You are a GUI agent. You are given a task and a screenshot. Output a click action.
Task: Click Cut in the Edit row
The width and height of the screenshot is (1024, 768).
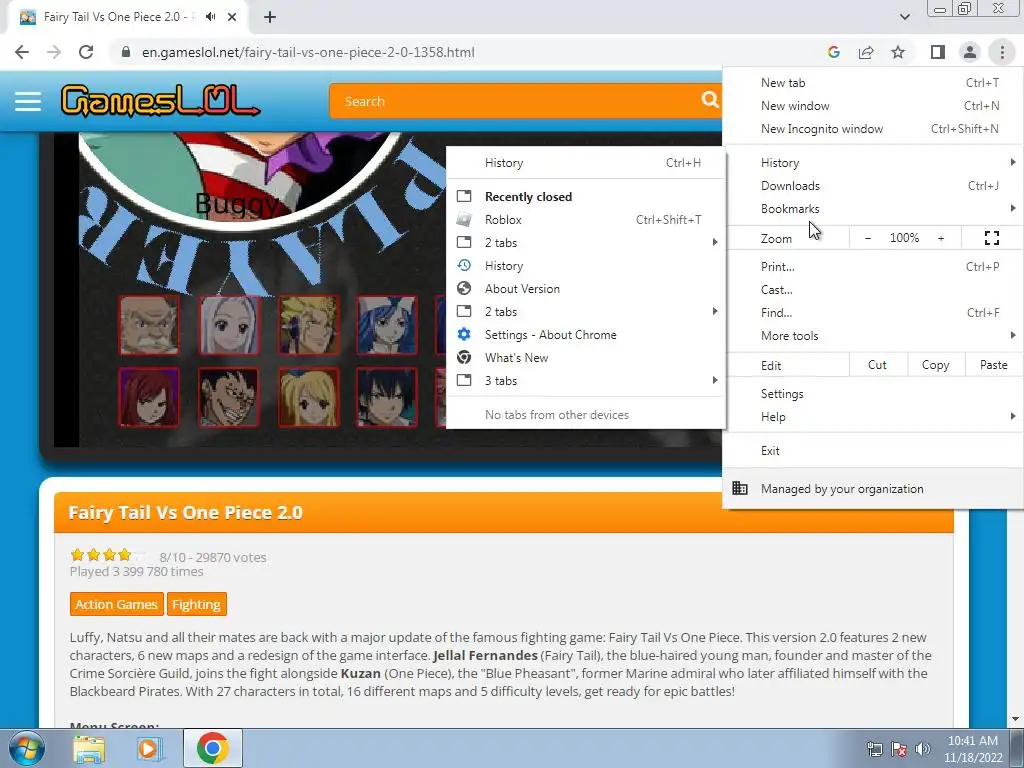pos(878,365)
